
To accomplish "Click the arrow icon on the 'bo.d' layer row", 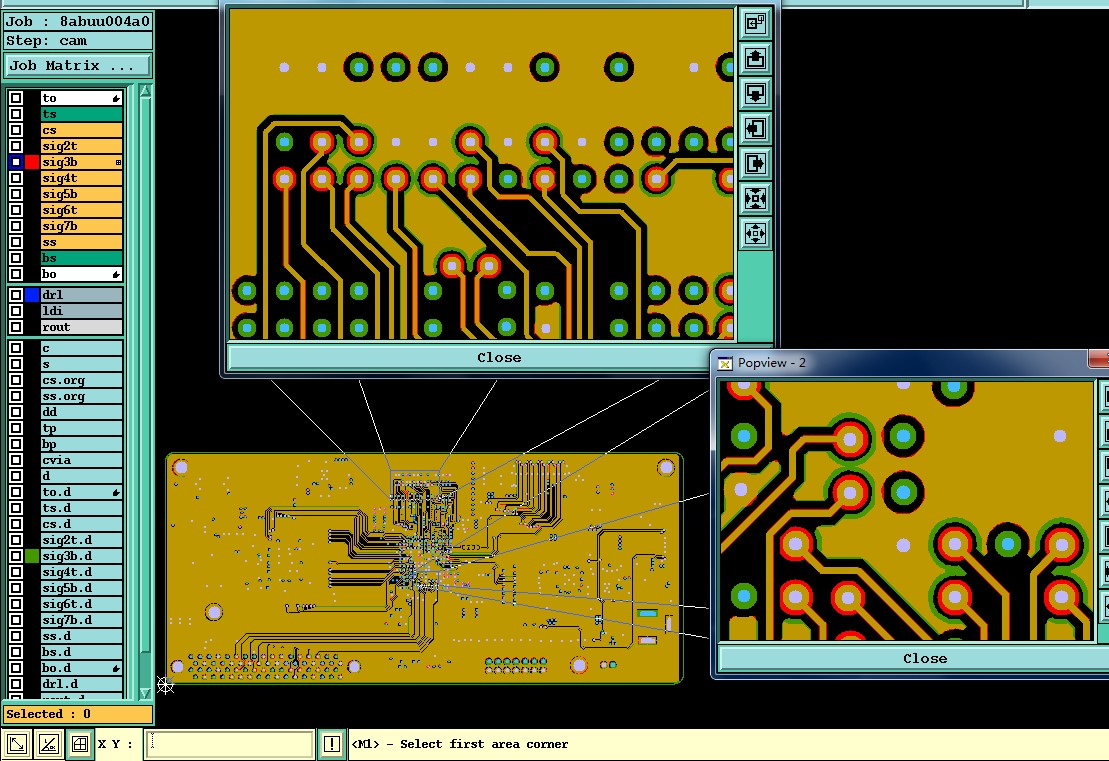I will tap(116, 668).
